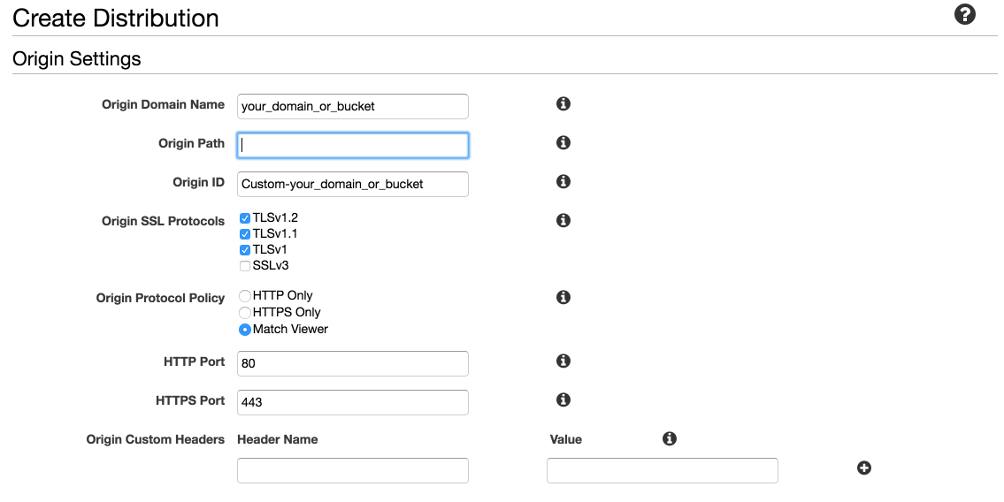View Origin SSL Protocols info tooltip icon

(563, 220)
